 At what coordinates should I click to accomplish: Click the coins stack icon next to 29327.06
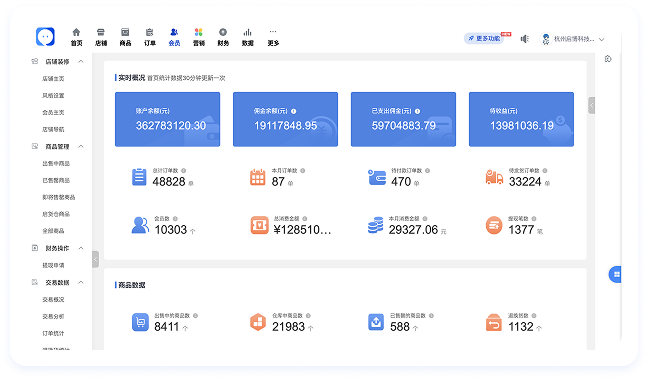(x=375, y=225)
